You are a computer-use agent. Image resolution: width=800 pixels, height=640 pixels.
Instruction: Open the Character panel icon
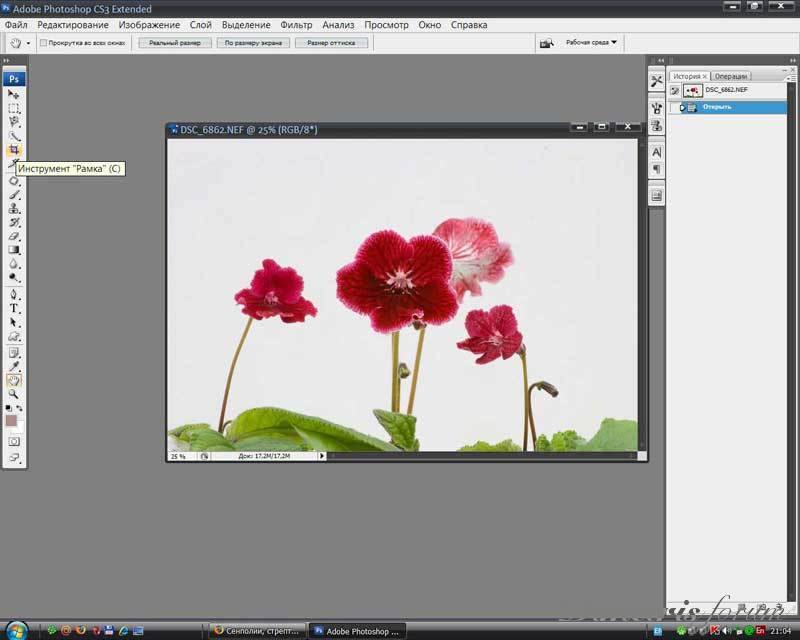(x=657, y=152)
